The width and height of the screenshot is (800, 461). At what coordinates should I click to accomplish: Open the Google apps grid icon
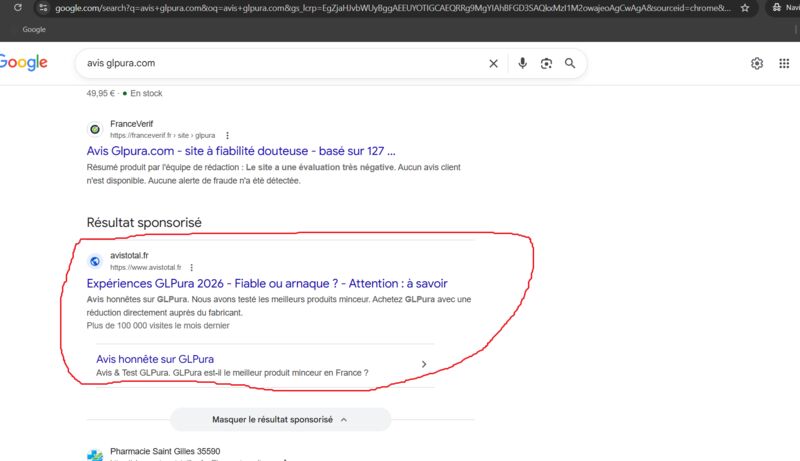coord(784,63)
